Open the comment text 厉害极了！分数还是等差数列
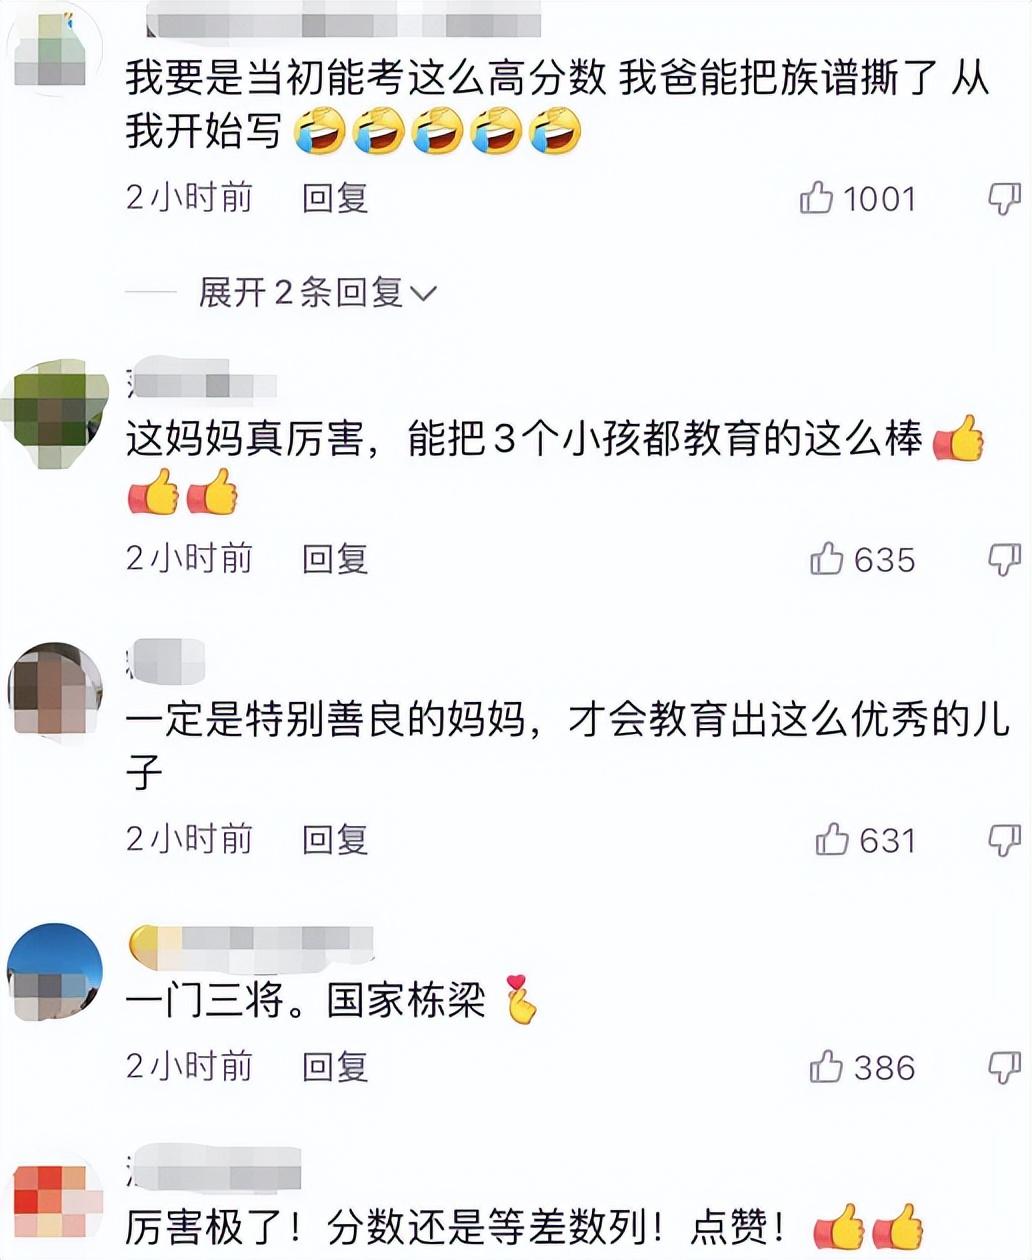The image size is (1032, 1260). point(455,1226)
